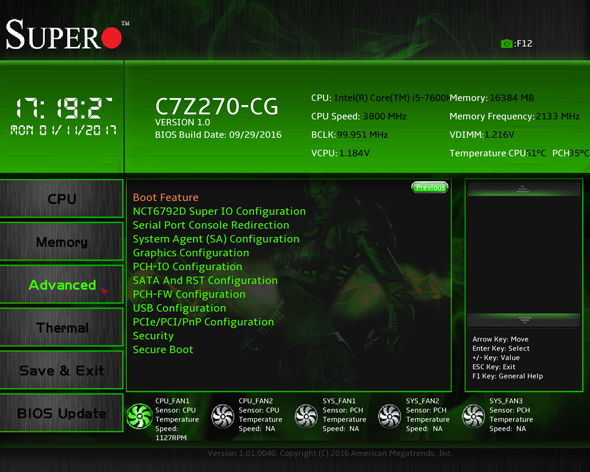
Task: Click the VERSION 1.0 text
Action: pyautogui.click(x=182, y=122)
